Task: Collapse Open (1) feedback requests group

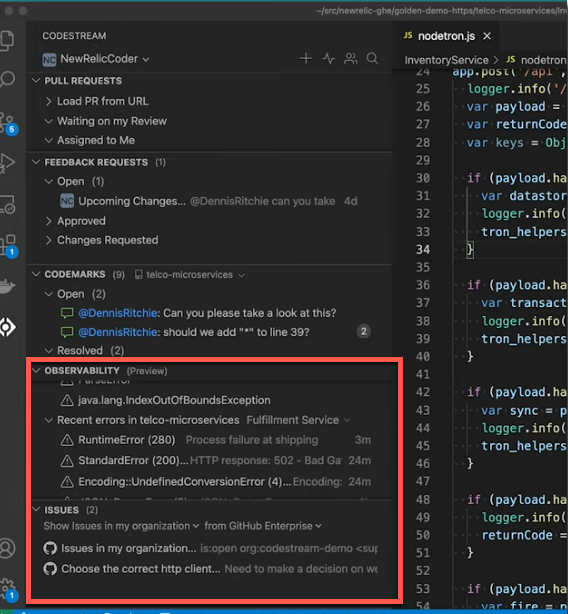Action: point(49,181)
